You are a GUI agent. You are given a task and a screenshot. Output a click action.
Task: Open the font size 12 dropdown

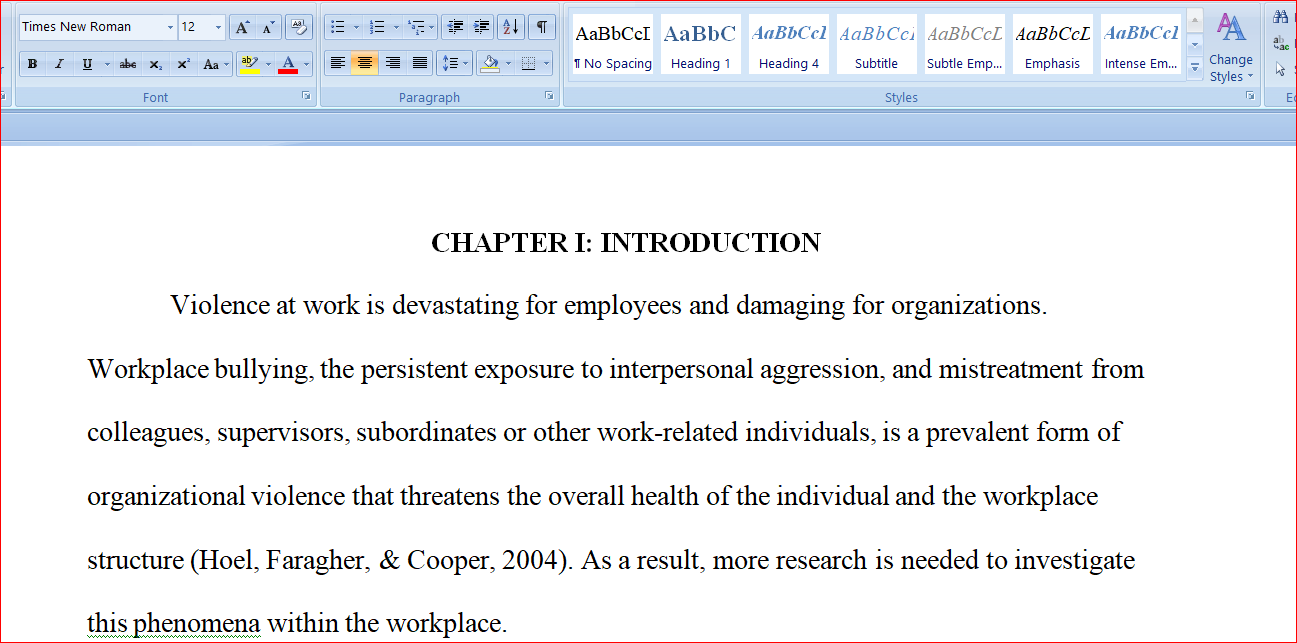click(x=218, y=27)
